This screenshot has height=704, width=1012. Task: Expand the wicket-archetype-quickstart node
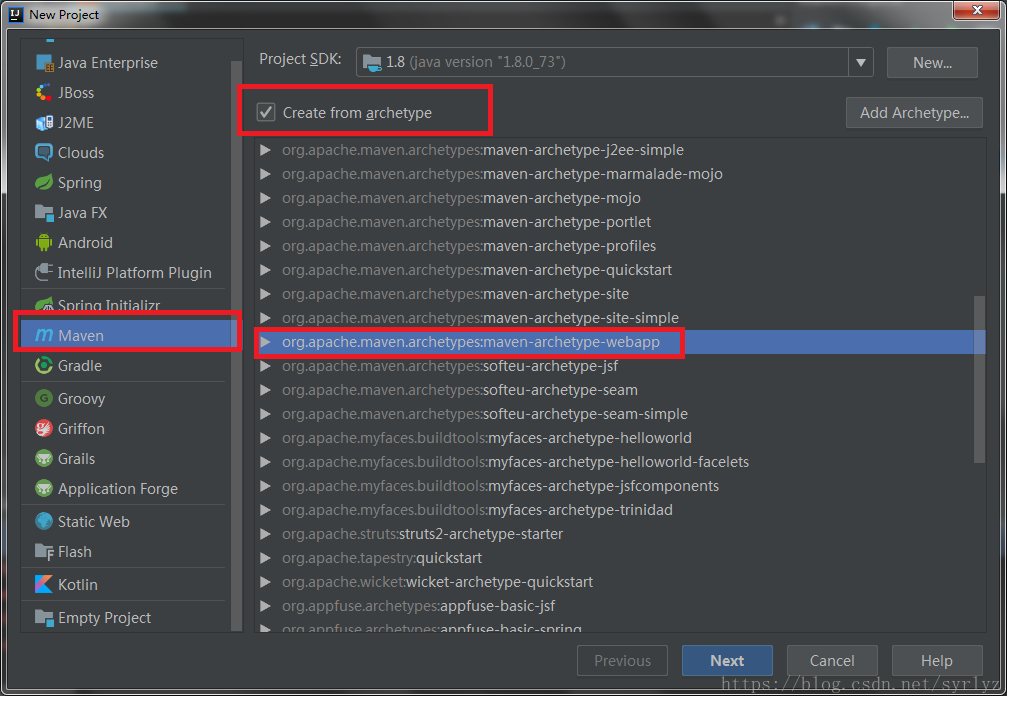point(265,583)
